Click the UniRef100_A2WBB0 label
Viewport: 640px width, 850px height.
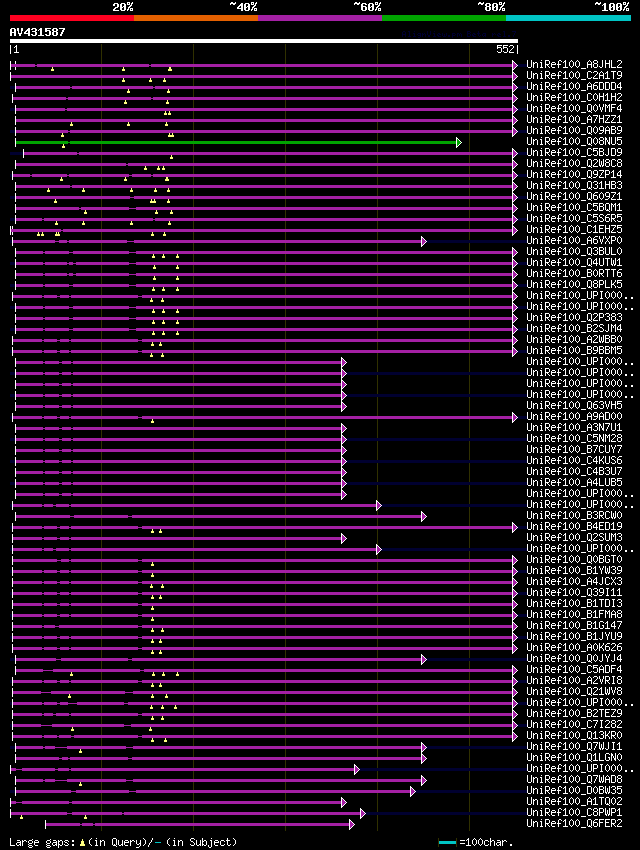tap(574, 339)
